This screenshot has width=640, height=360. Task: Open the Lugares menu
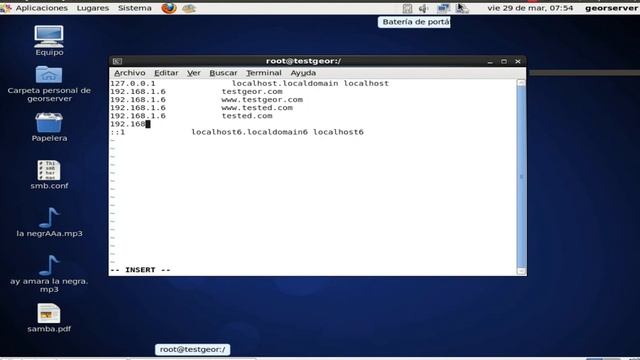click(93, 8)
